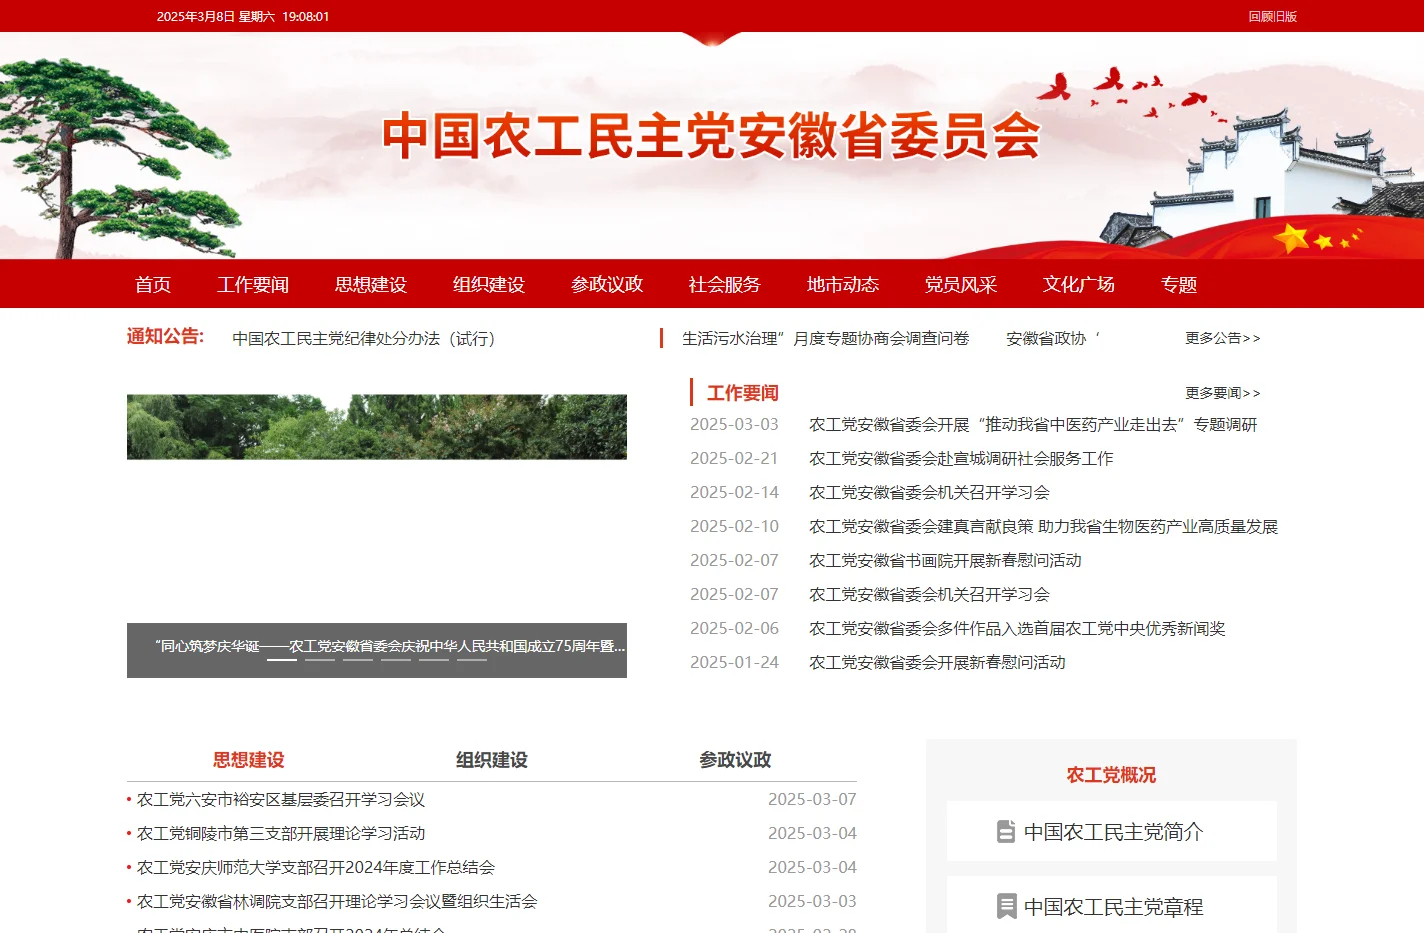Open article 安庆师范大学支部召开2024年度工作总结会

316,868
